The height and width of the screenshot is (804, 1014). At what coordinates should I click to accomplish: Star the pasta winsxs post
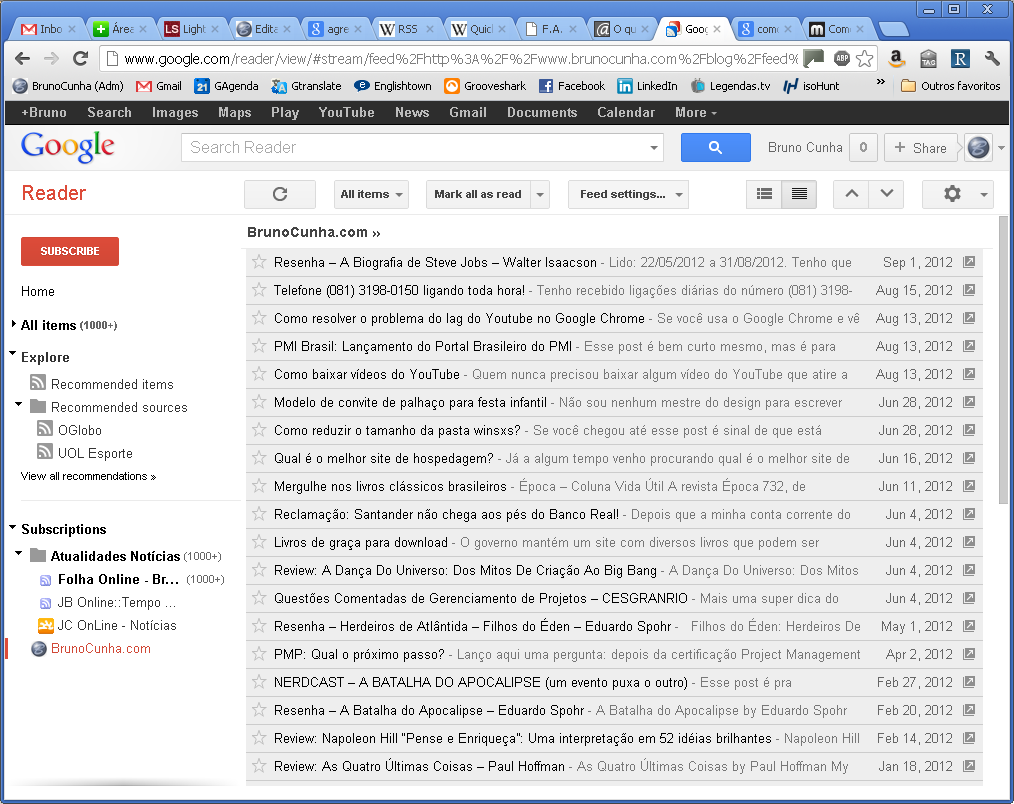259,430
